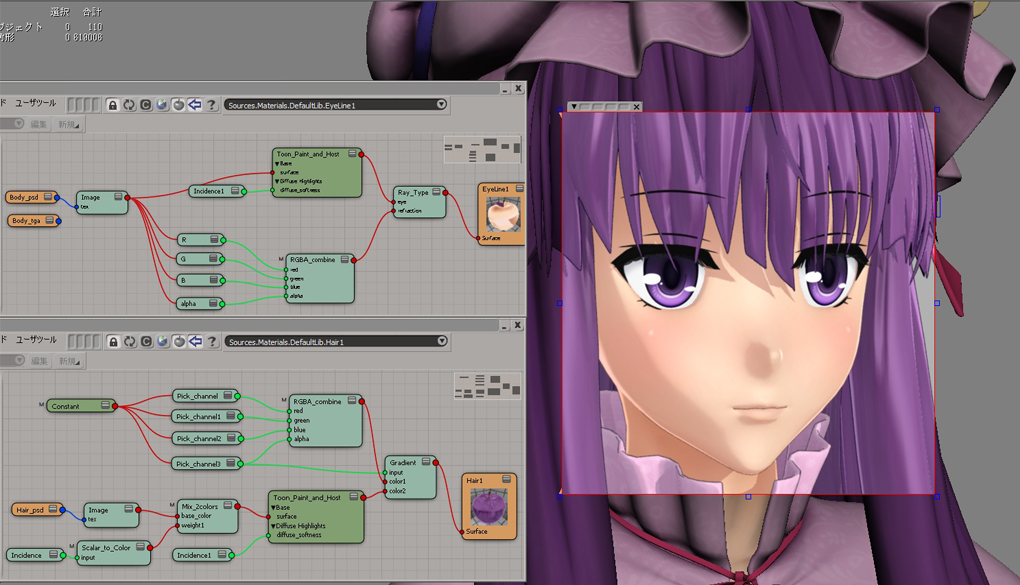
Task: Click the collapse icon on the Mix_2colors node
Action: [x=228, y=506]
